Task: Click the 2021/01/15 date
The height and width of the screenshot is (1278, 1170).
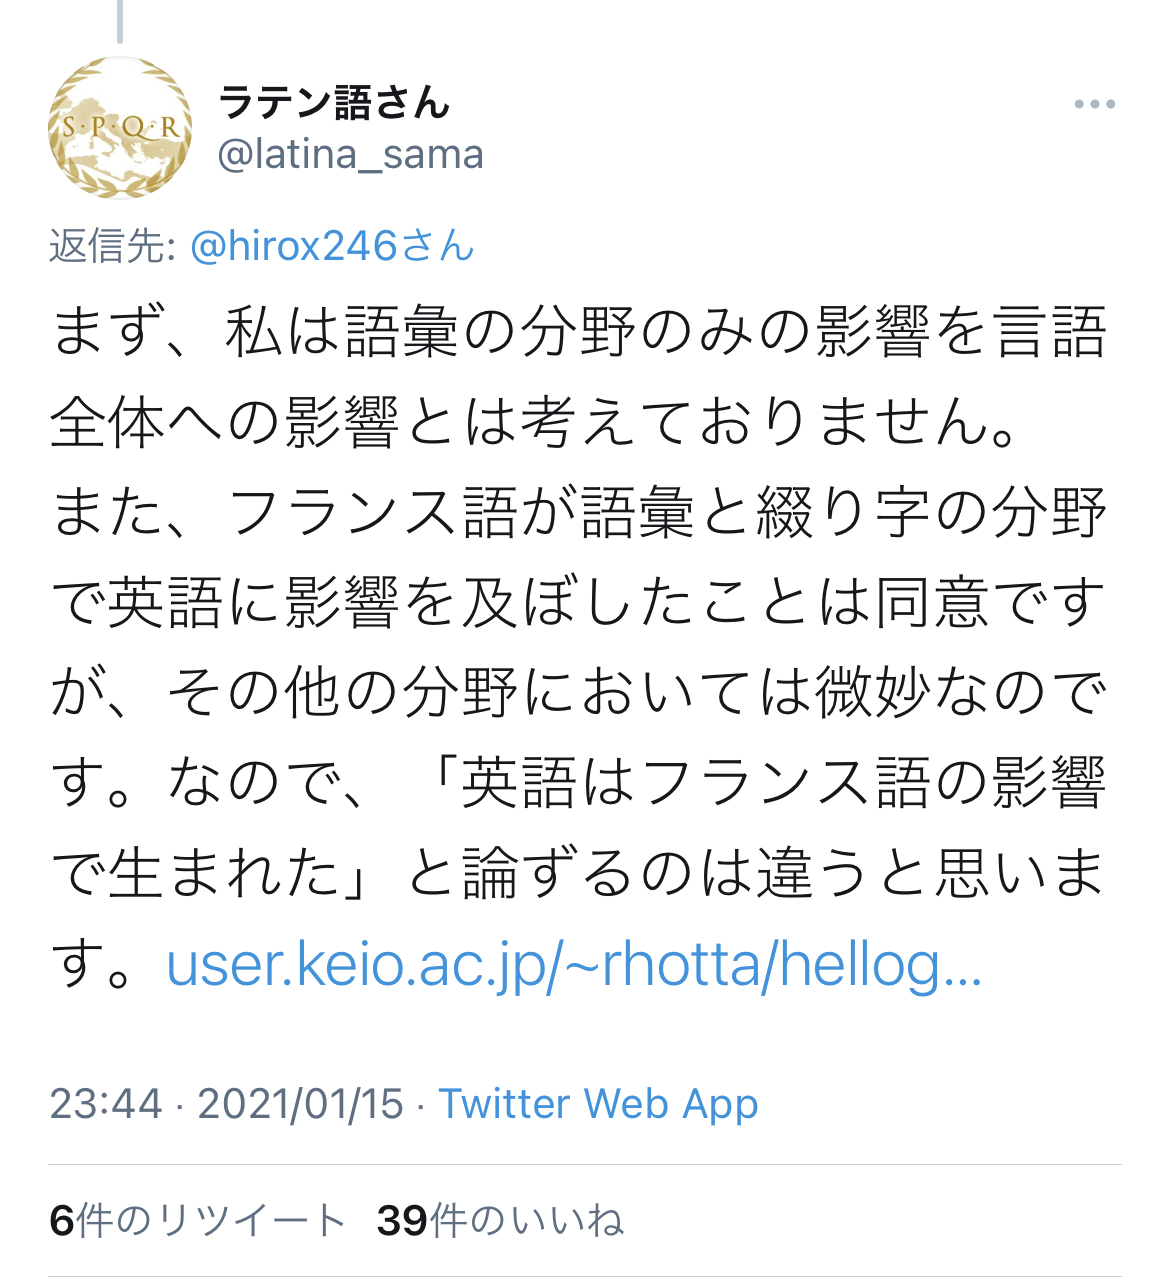Action: click(x=300, y=1104)
